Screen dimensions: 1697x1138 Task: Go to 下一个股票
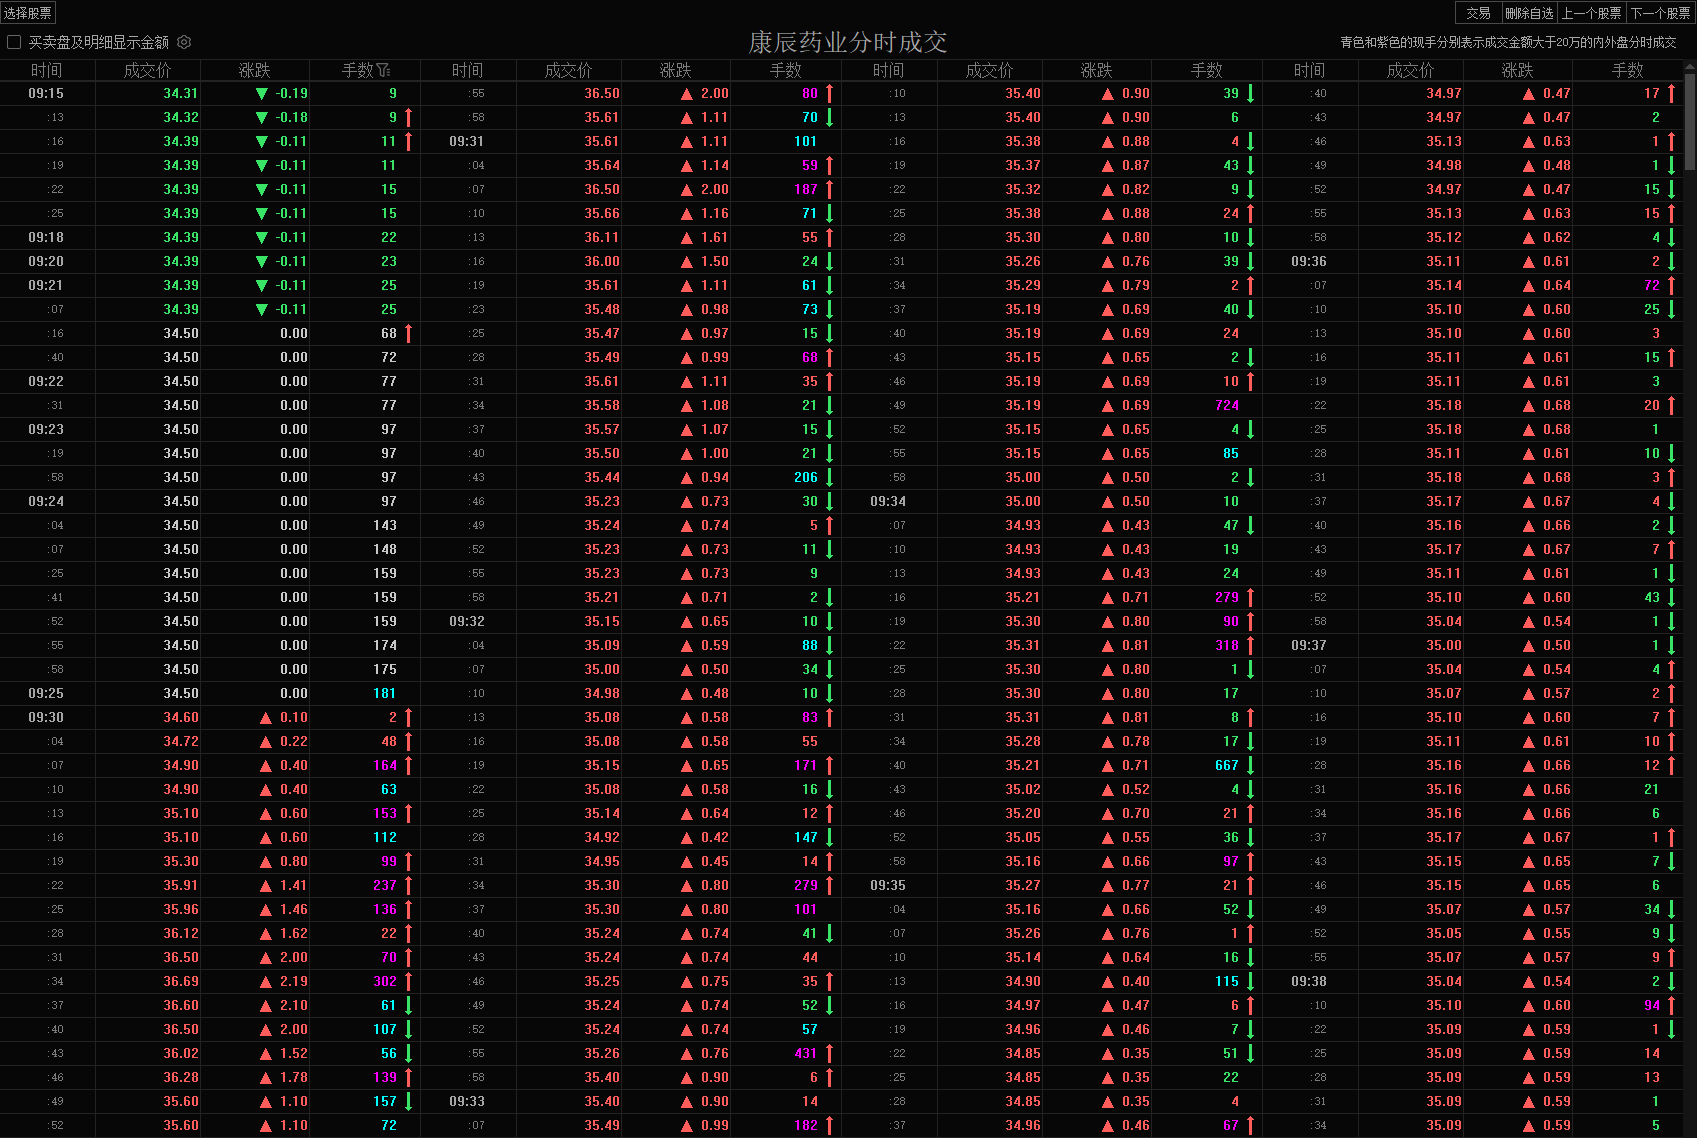(x=1660, y=13)
